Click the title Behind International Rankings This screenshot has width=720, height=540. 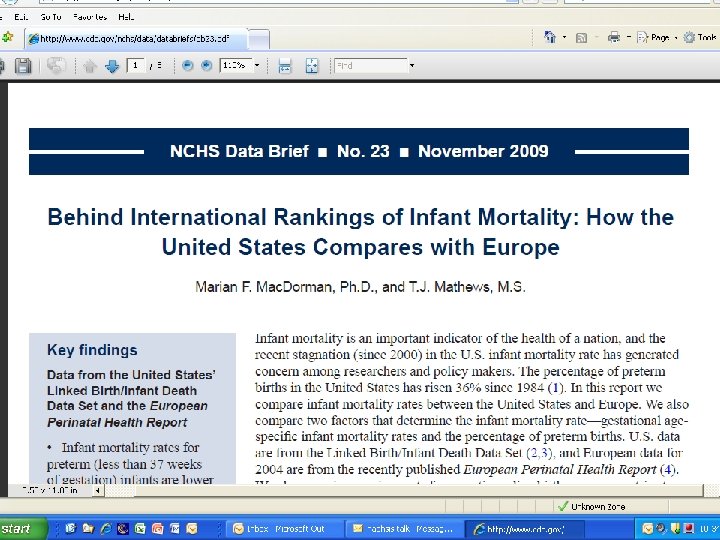tap(360, 232)
